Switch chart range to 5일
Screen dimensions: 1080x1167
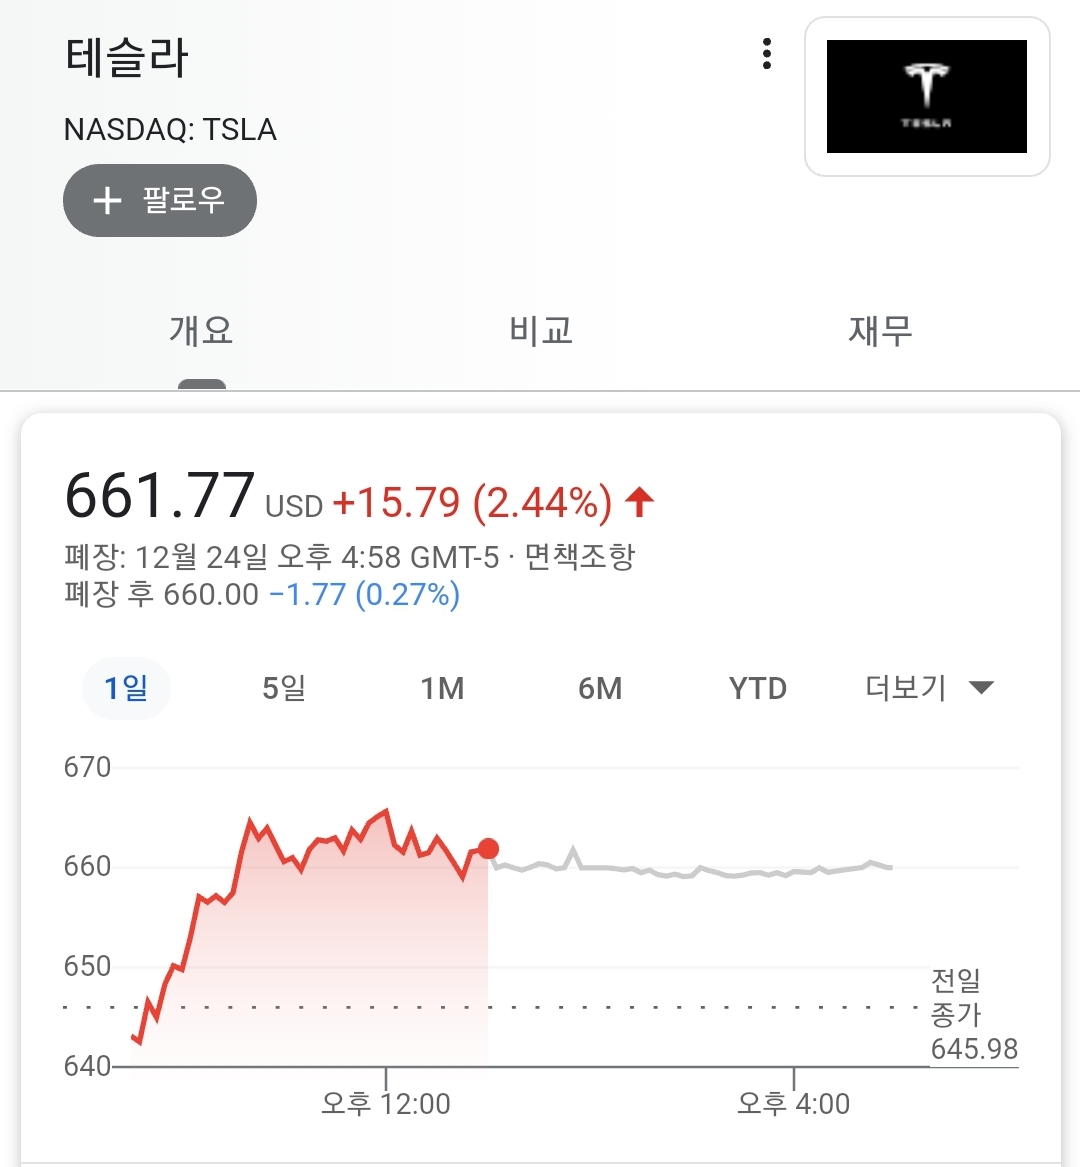click(x=284, y=688)
